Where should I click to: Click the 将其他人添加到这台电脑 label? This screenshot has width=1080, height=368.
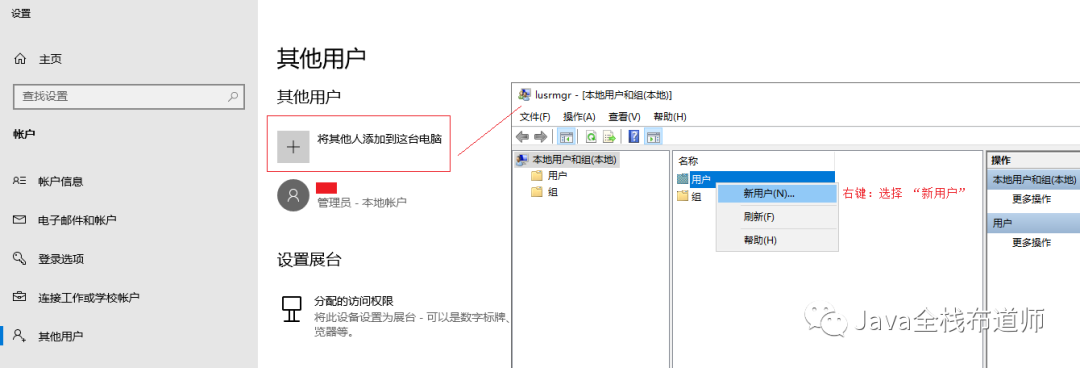pyautogui.click(x=380, y=139)
